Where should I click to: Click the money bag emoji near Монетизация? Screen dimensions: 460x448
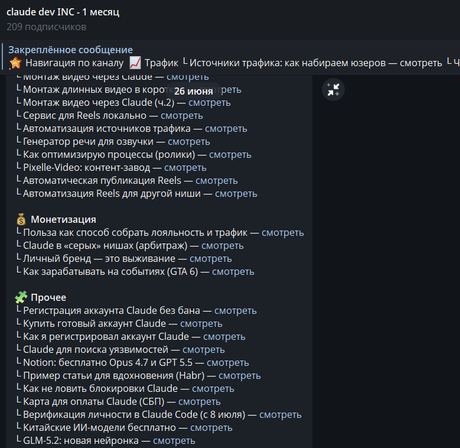pos(21,219)
